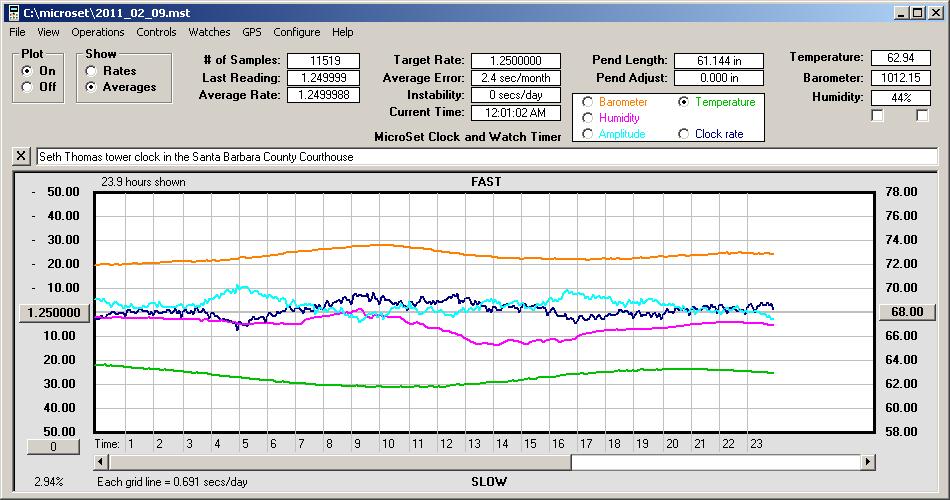
Task: Click the FAST label above chart
Action: 486,182
